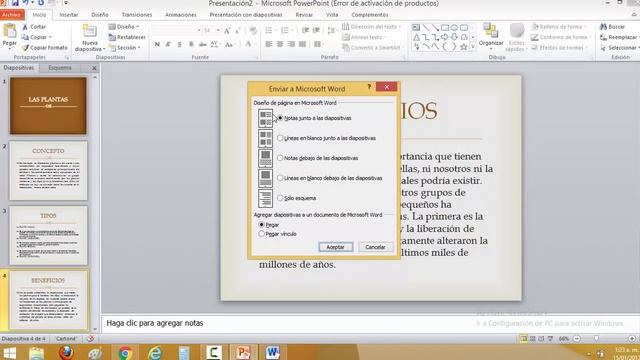Click Restablecer slide button
The image size is (640, 360).
click(127, 37)
